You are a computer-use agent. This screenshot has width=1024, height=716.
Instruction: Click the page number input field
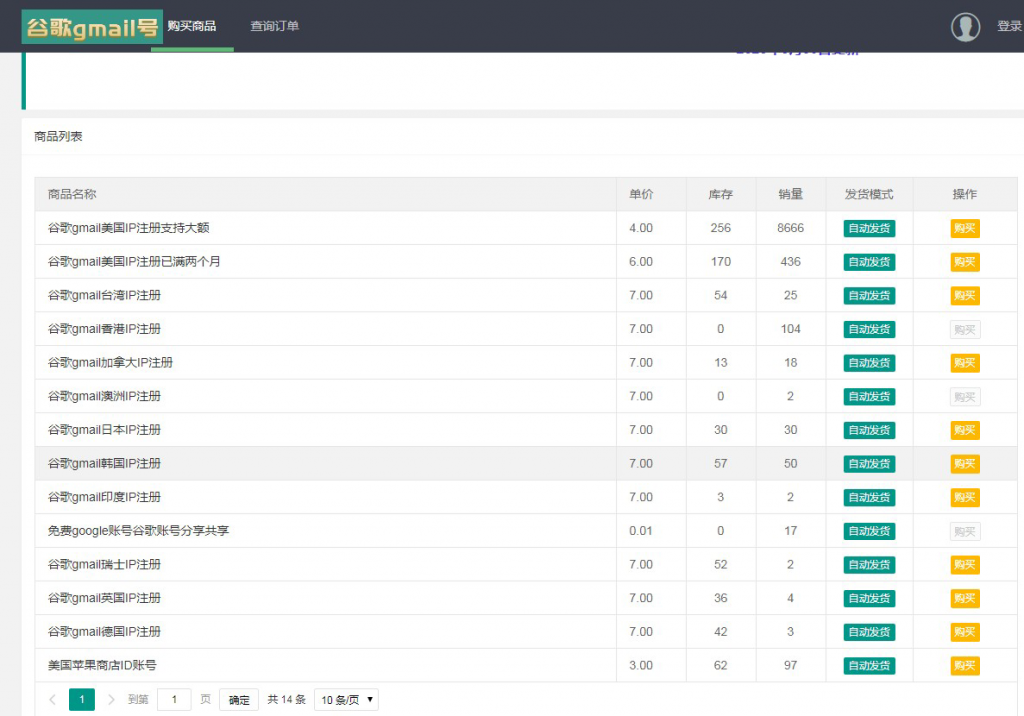click(x=174, y=700)
